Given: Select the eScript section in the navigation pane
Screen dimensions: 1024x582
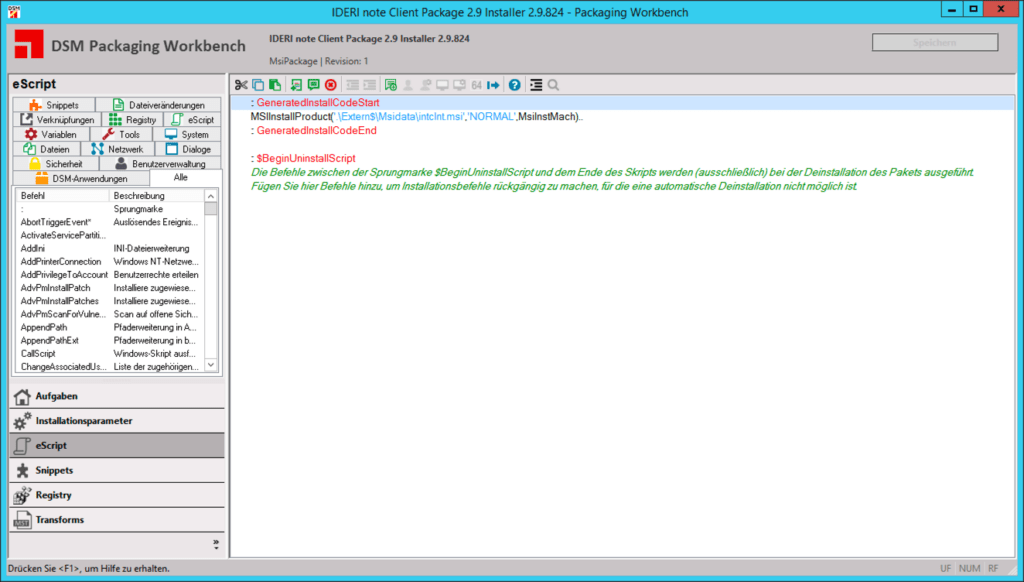Looking at the screenshot, I should [117, 445].
